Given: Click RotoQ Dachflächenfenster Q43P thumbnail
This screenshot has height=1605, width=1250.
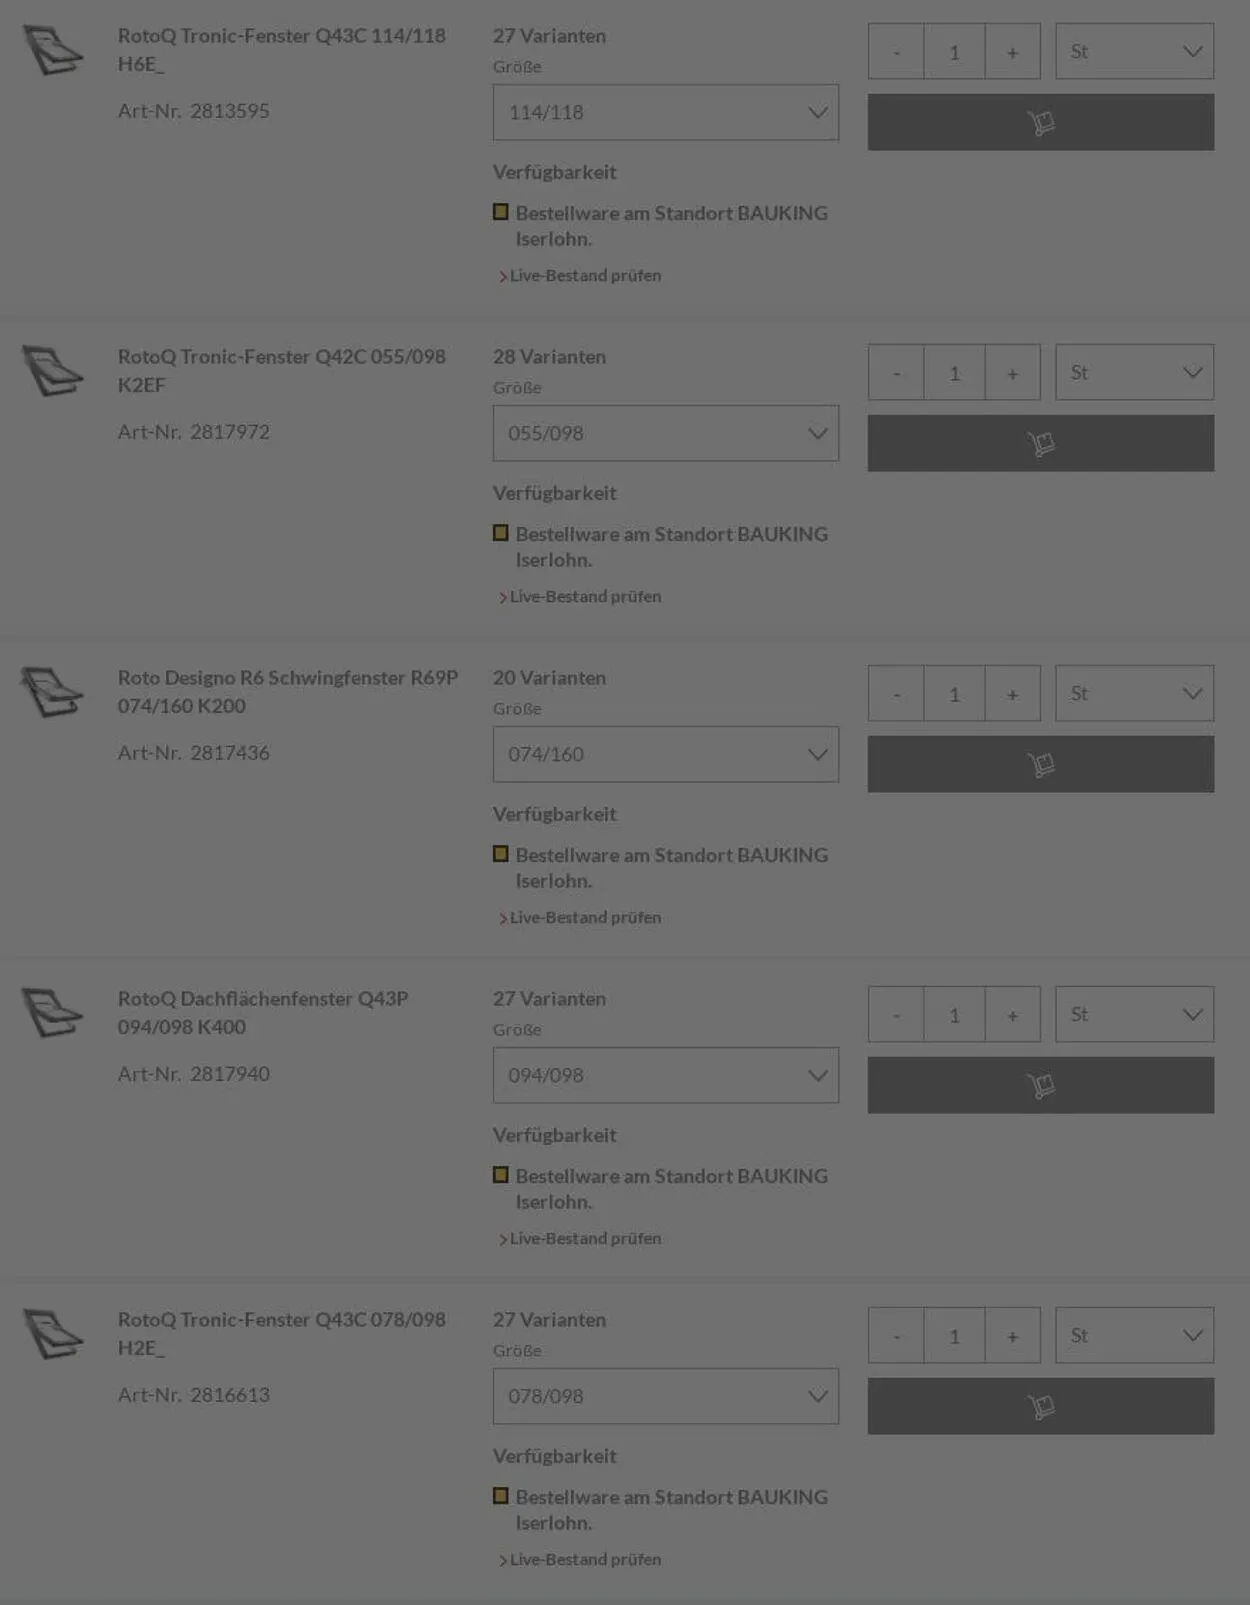Looking at the screenshot, I should click(53, 1013).
